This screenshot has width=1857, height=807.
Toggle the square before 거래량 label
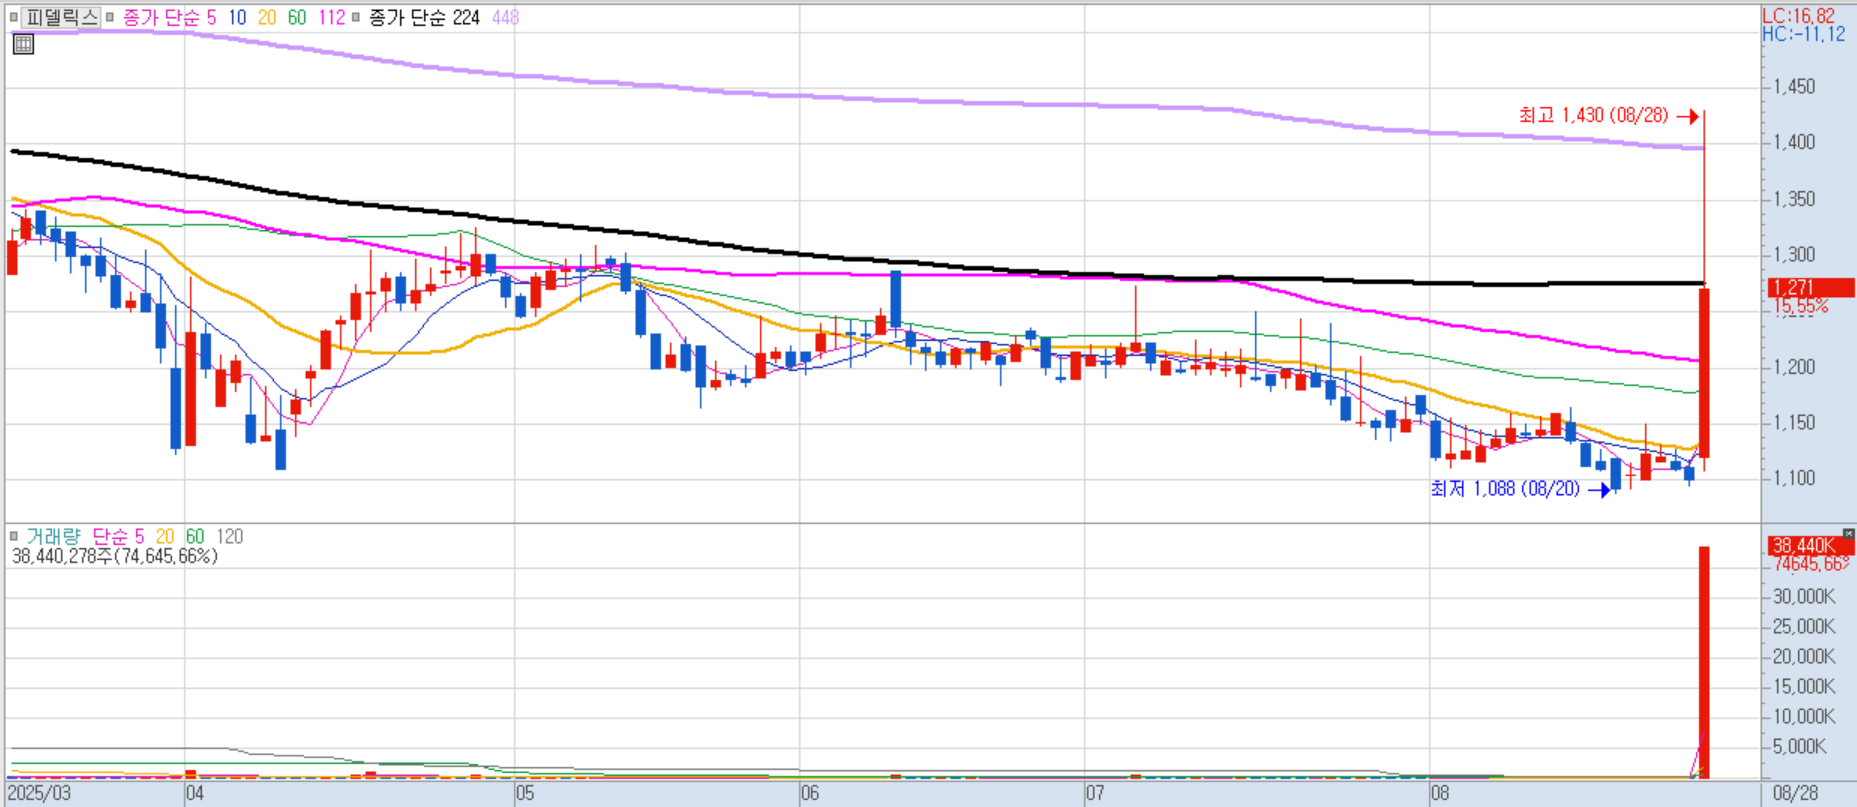pyautogui.click(x=13, y=536)
